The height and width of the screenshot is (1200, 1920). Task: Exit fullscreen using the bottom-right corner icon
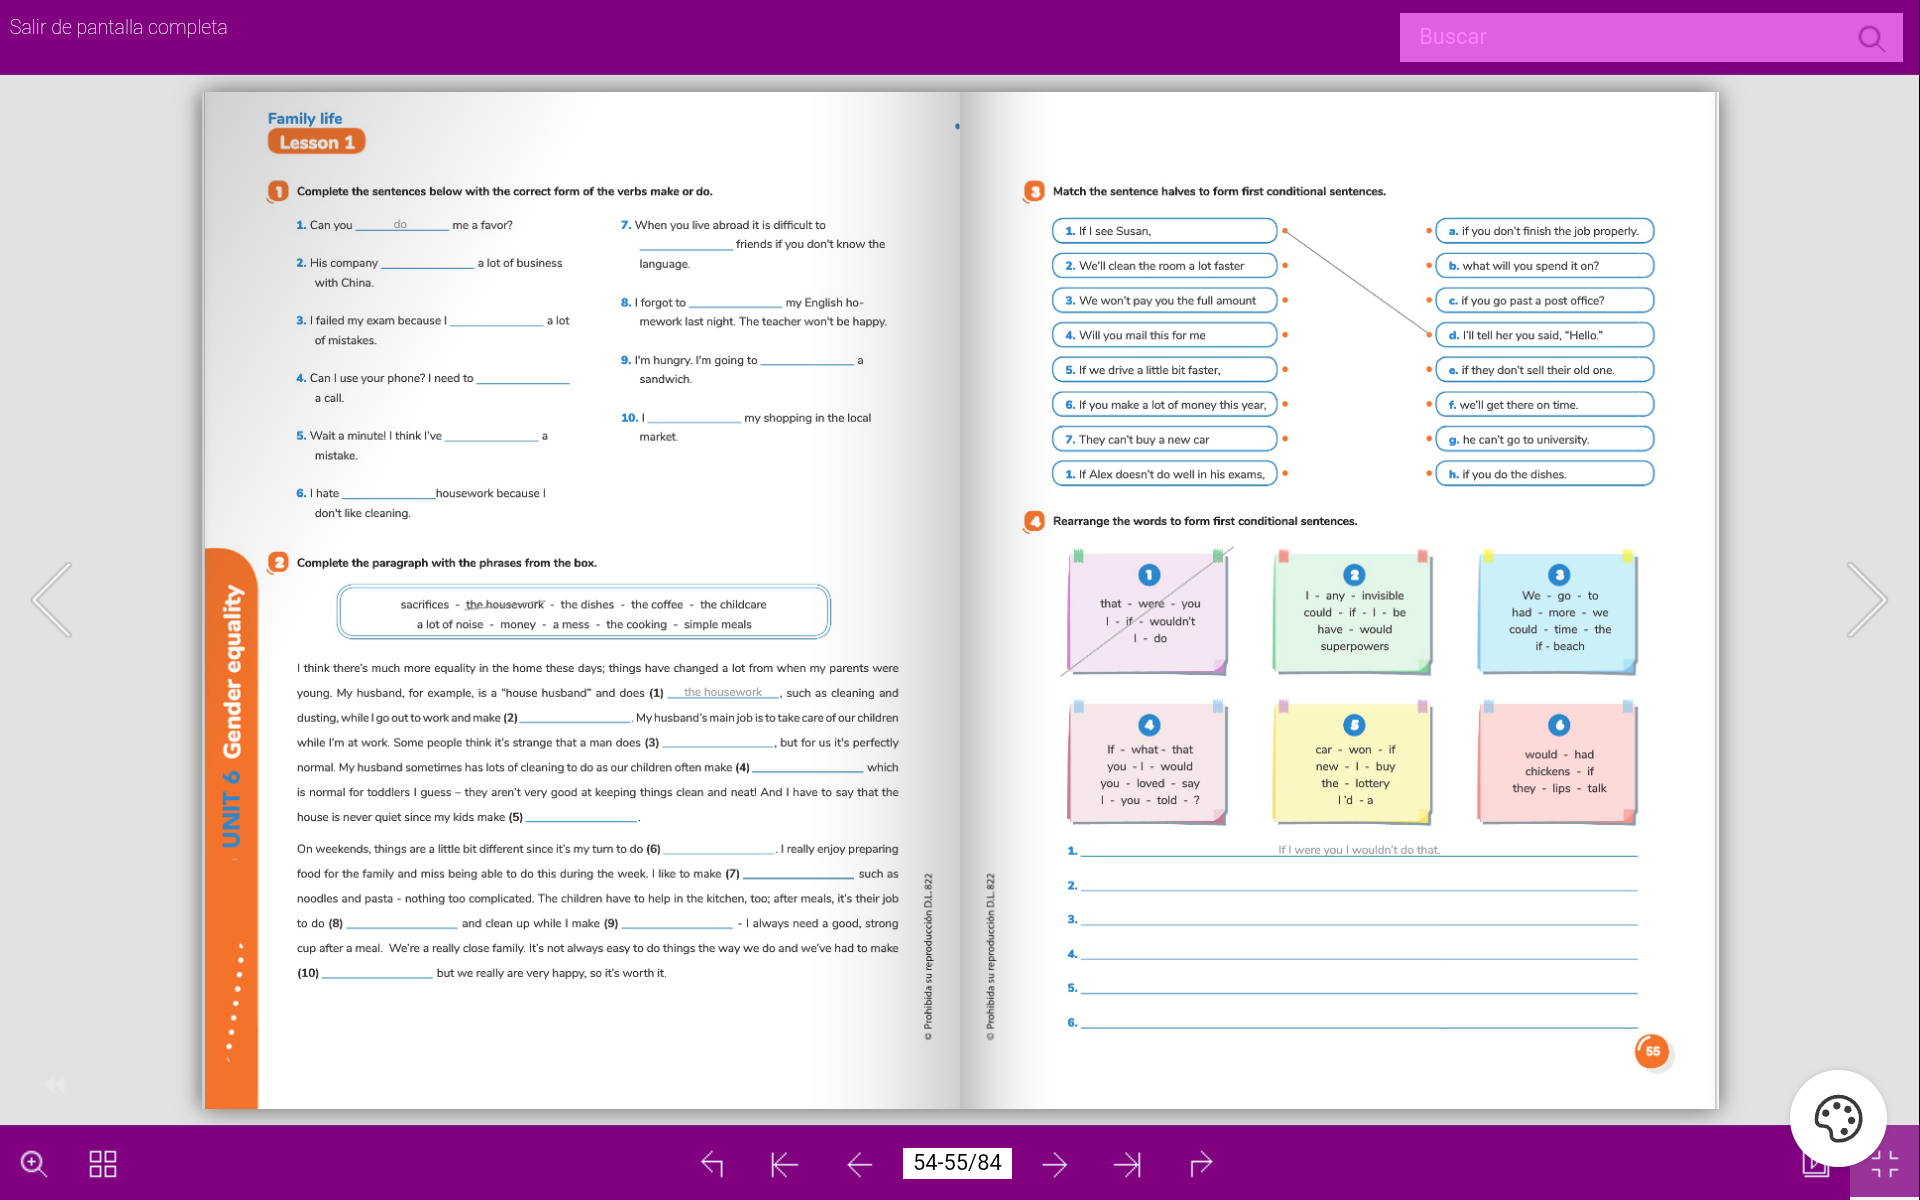[1884, 1165]
